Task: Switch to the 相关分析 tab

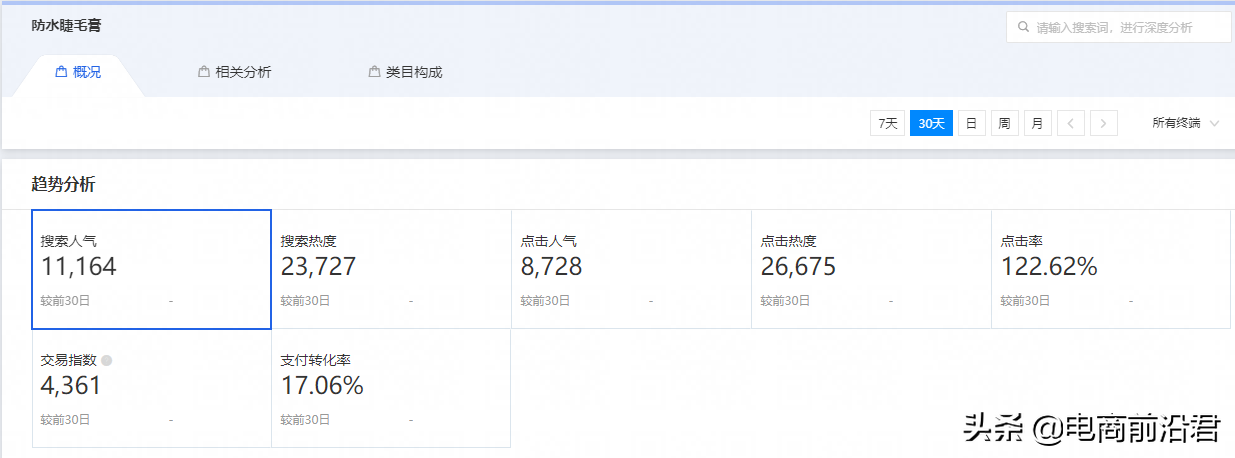Action: pyautogui.click(x=236, y=72)
